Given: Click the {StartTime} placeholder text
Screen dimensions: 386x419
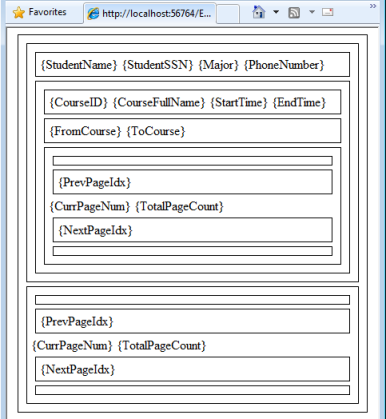Looking at the screenshot, I should (x=239, y=102).
